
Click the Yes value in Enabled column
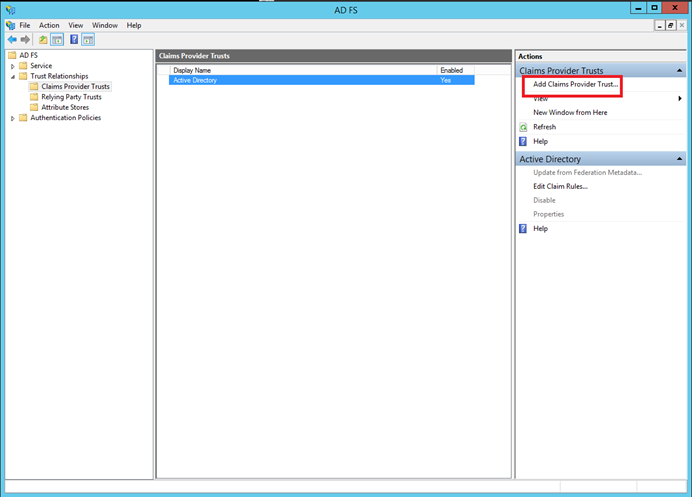445,80
